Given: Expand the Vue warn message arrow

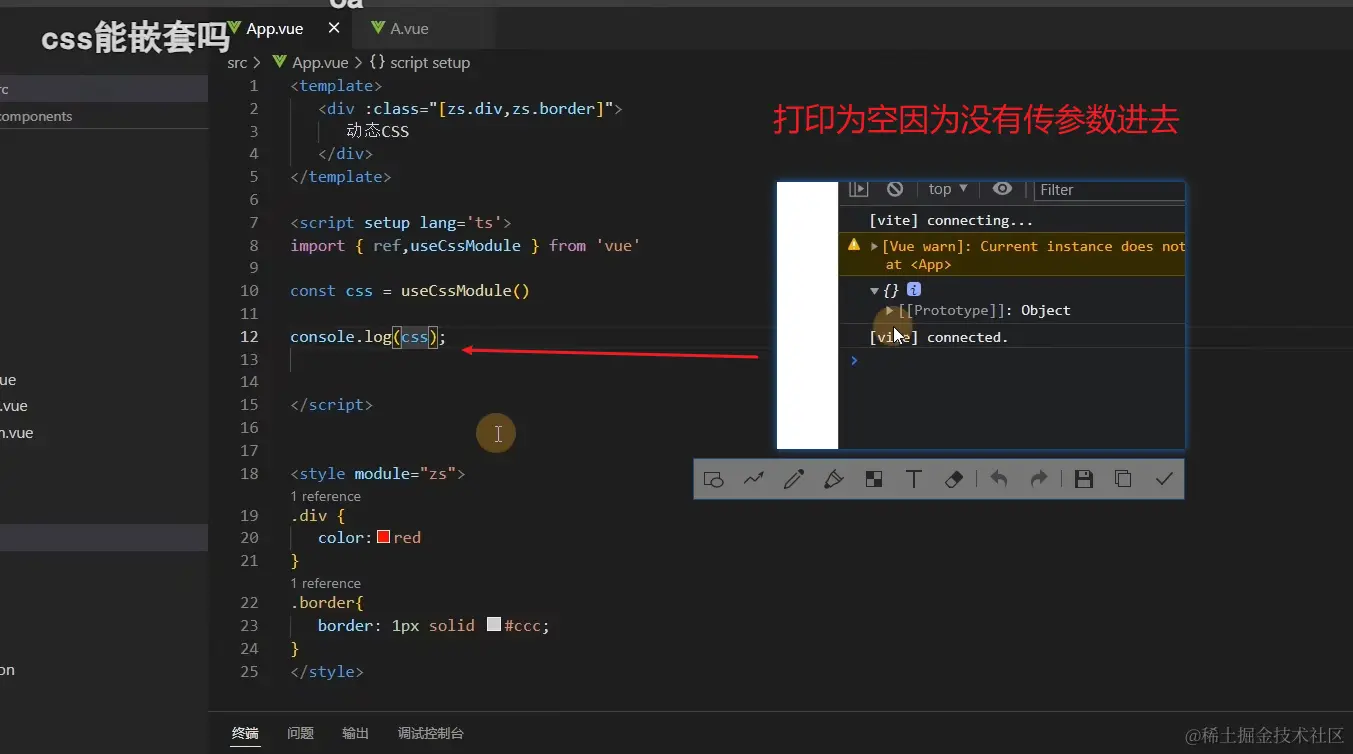Looking at the screenshot, I should 875,246.
